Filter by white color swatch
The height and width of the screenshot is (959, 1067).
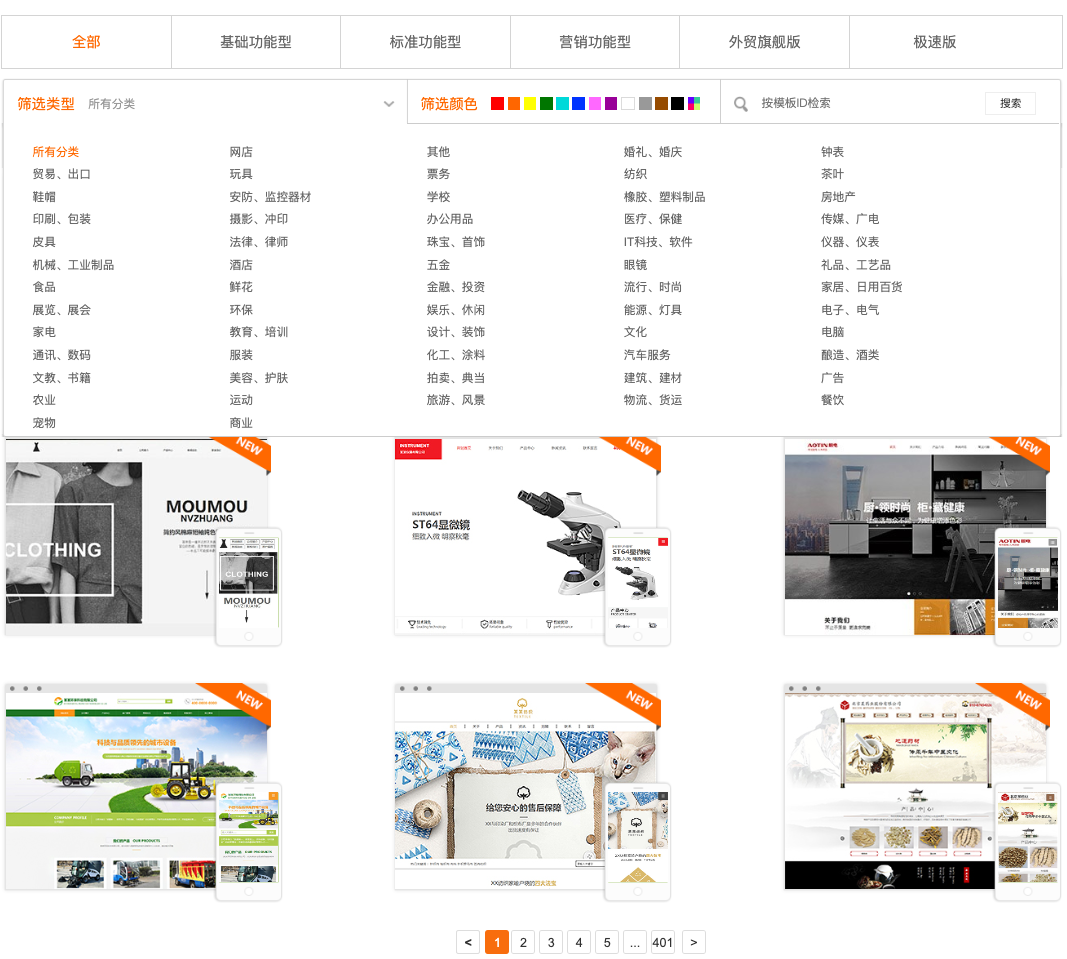click(628, 103)
